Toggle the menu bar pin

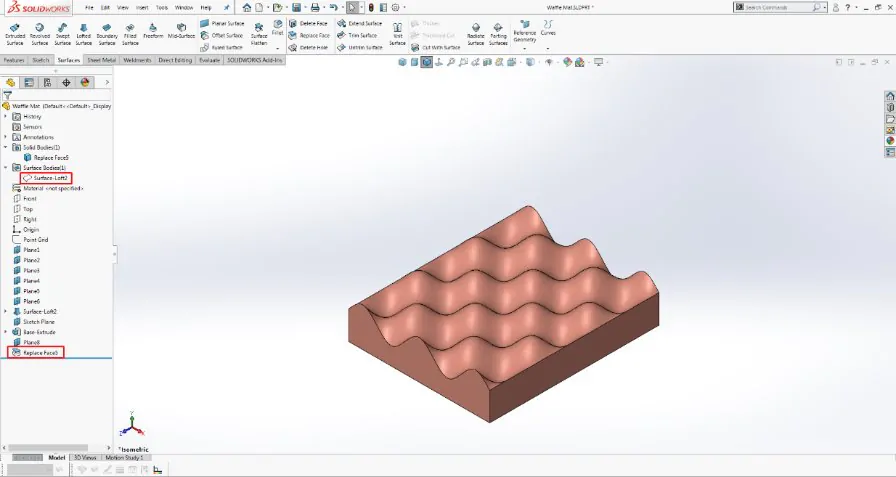(x=226, y=7)
